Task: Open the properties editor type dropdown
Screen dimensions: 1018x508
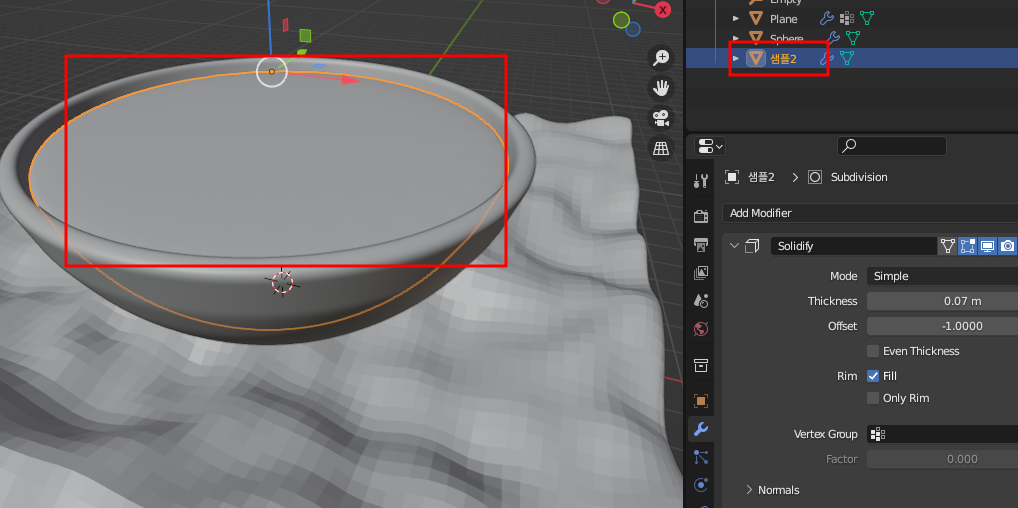Action: (710, 146)
